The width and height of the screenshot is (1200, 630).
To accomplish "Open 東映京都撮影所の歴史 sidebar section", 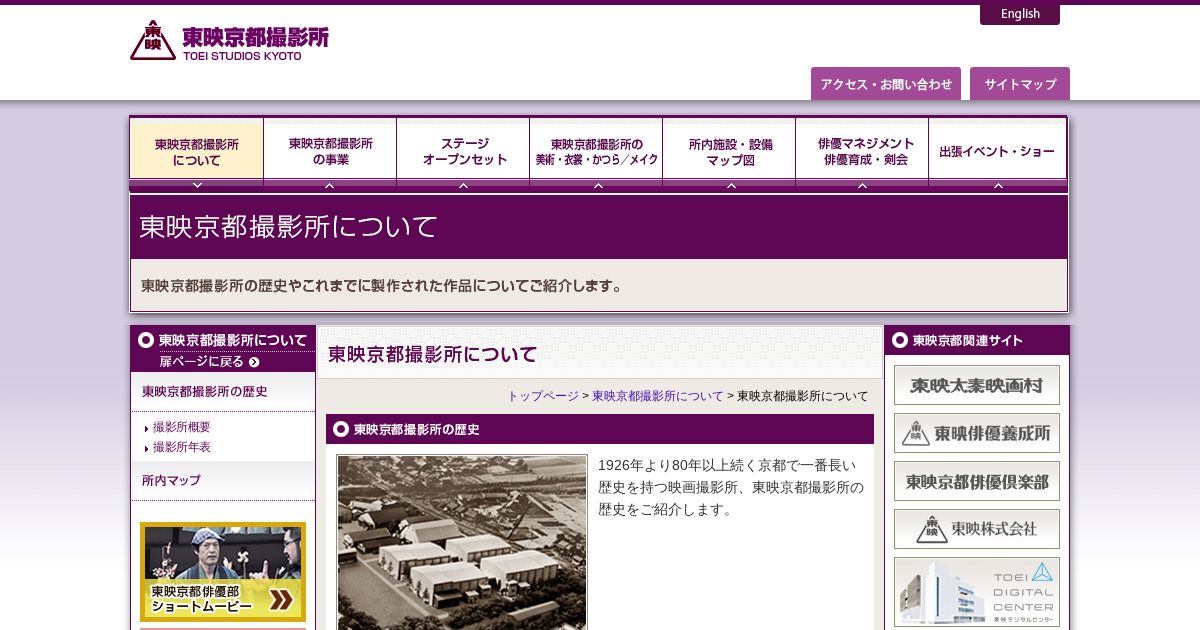I will tap(223, 392).
